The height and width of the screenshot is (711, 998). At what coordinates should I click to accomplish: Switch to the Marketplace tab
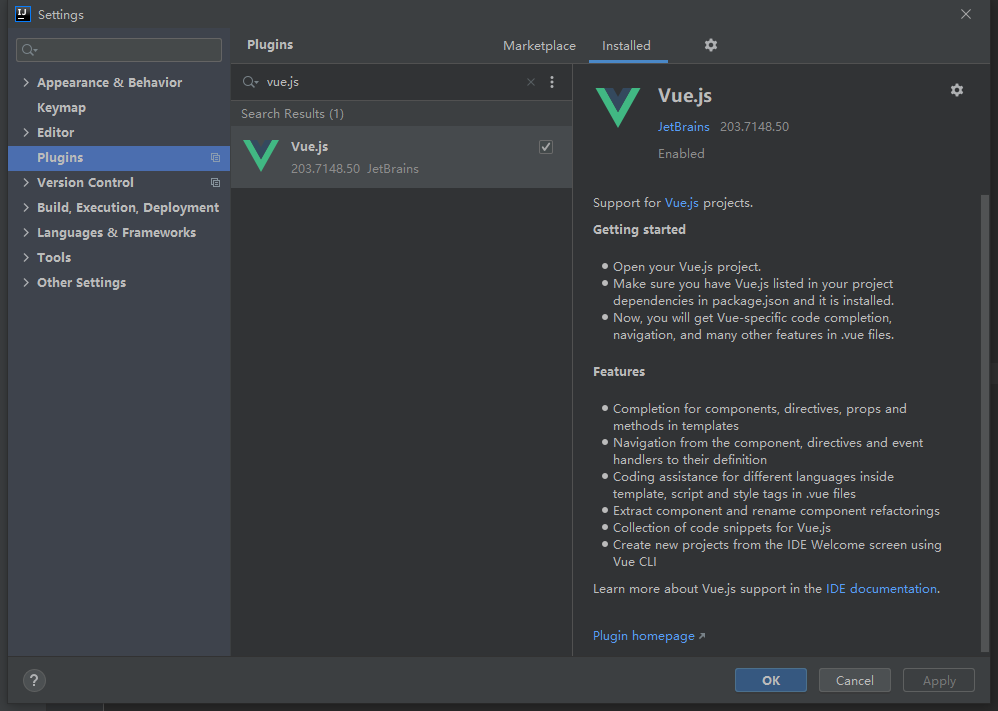point(539,46)
